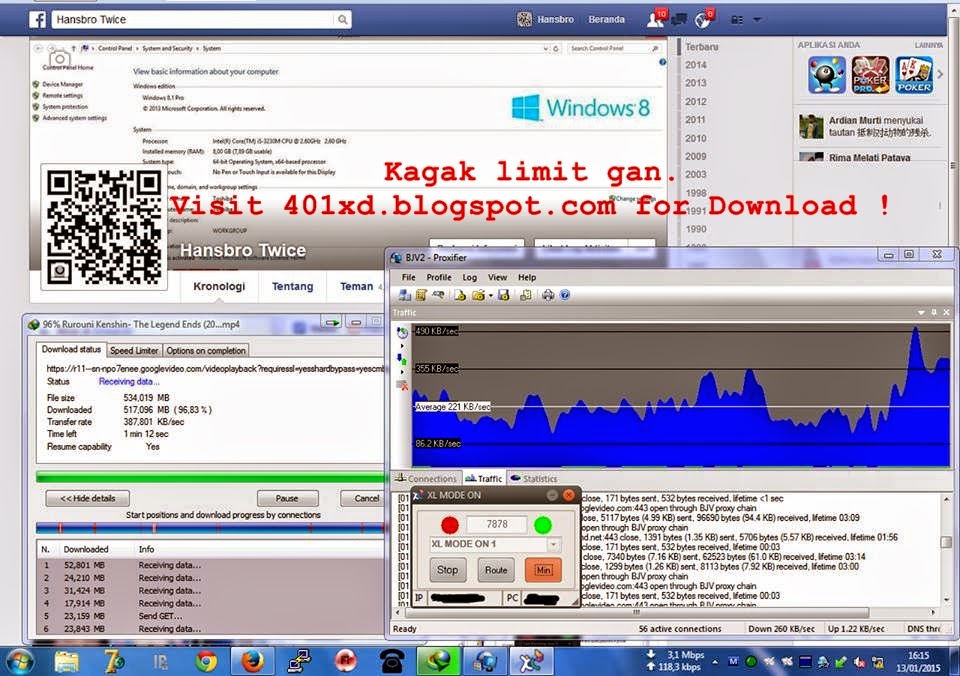960x676 pixels.
Task: Open the Log menu in Proxifier
Action: (x=470, y=277)
